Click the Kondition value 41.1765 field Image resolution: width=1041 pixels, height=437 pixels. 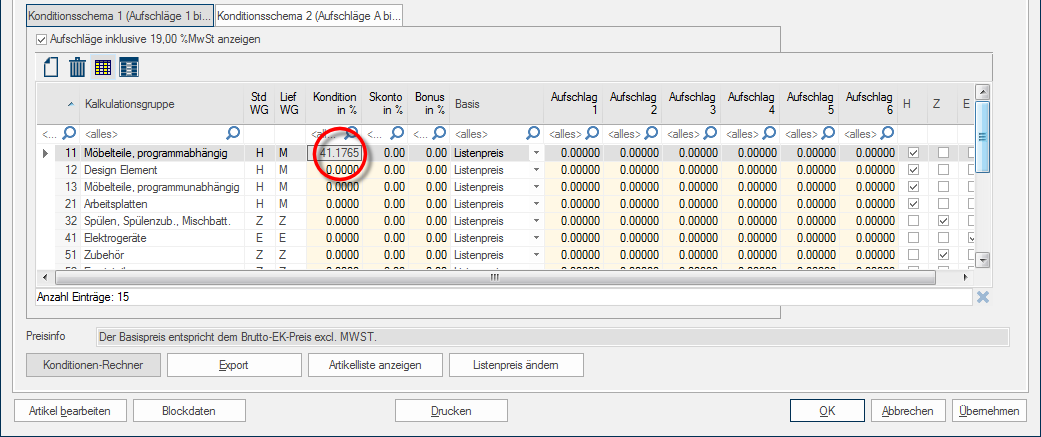[x=338, y=153]
